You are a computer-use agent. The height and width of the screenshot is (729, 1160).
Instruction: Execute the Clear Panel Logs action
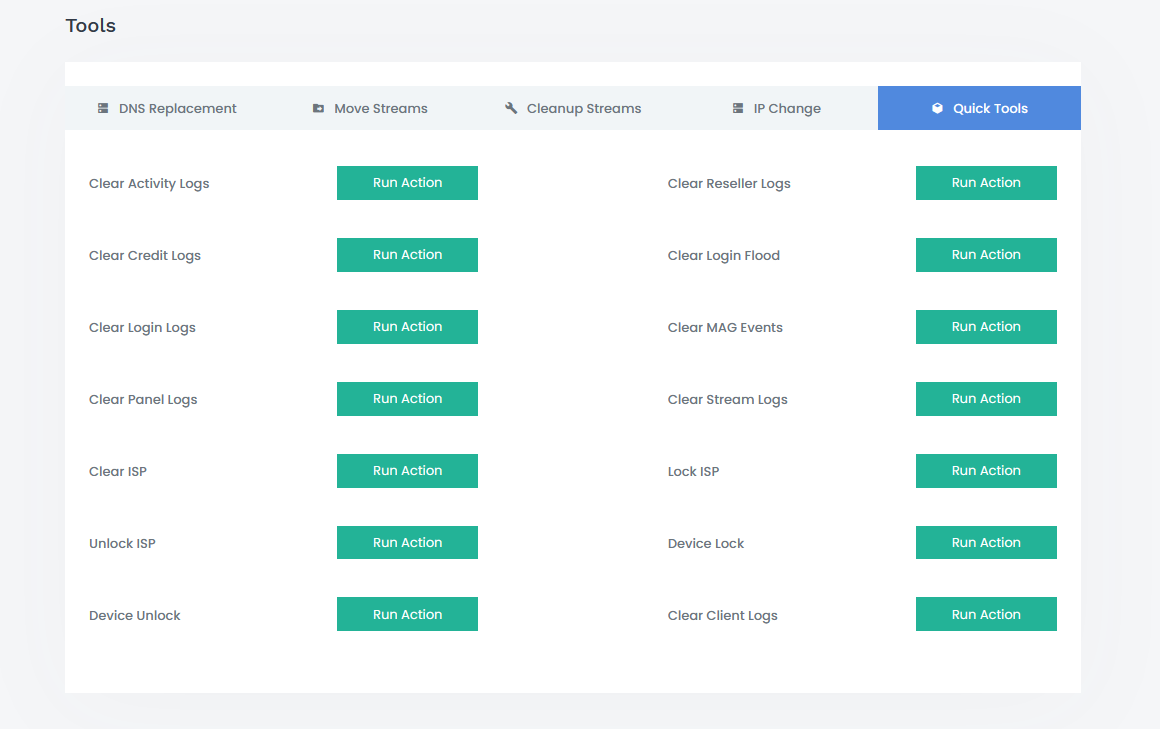point(407,399)
